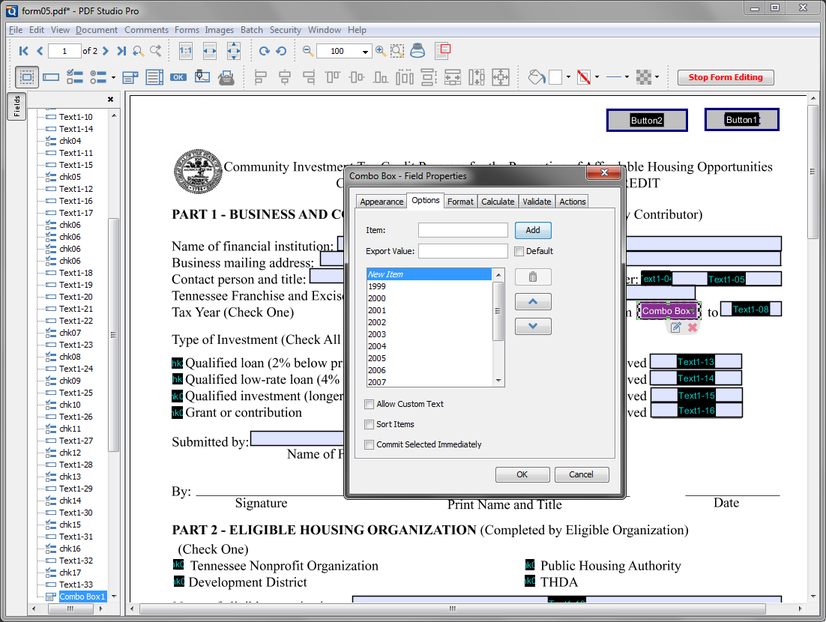Image resolution: width=826 pixels, height=622 pixels.
Task: Enable Sort Items option
Action: 369,424
